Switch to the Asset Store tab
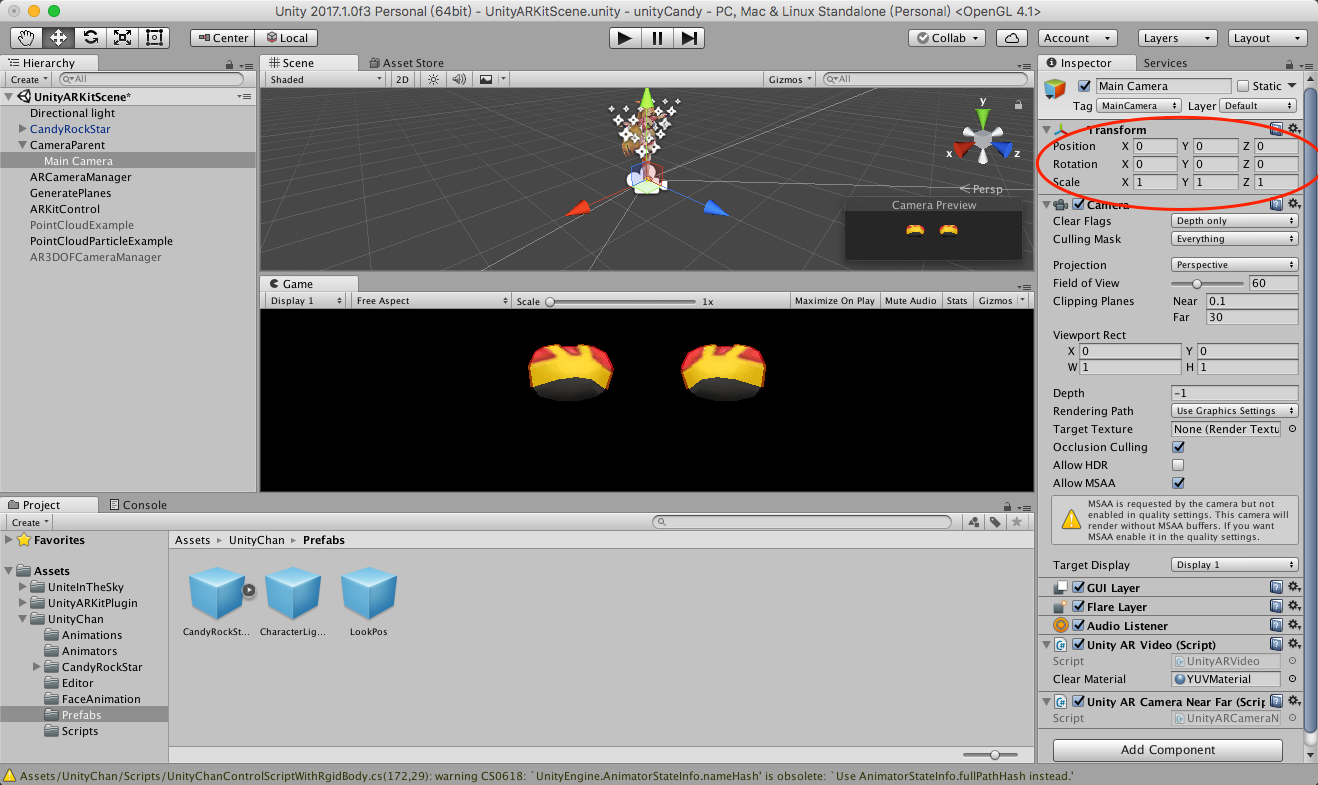 (x=406, y=62)
